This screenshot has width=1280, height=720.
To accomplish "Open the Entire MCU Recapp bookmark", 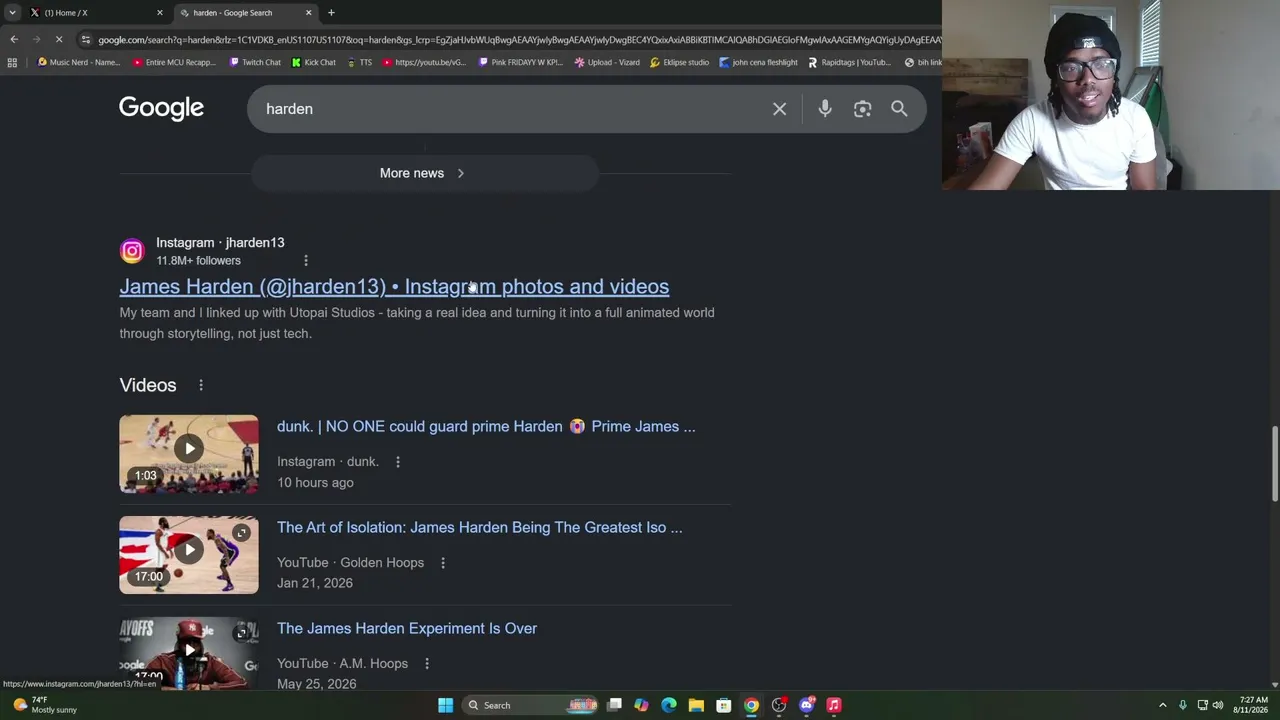I will pos(174,62).
